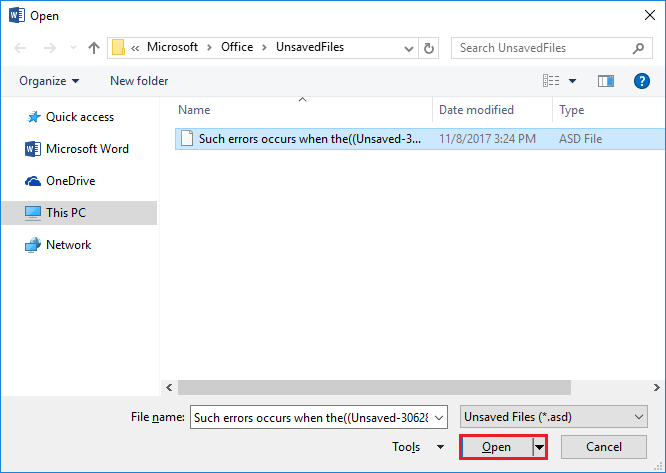The height and width of the screenshot is (473, 666).
Task: Click the Cancel button
Action: [604, 447]
